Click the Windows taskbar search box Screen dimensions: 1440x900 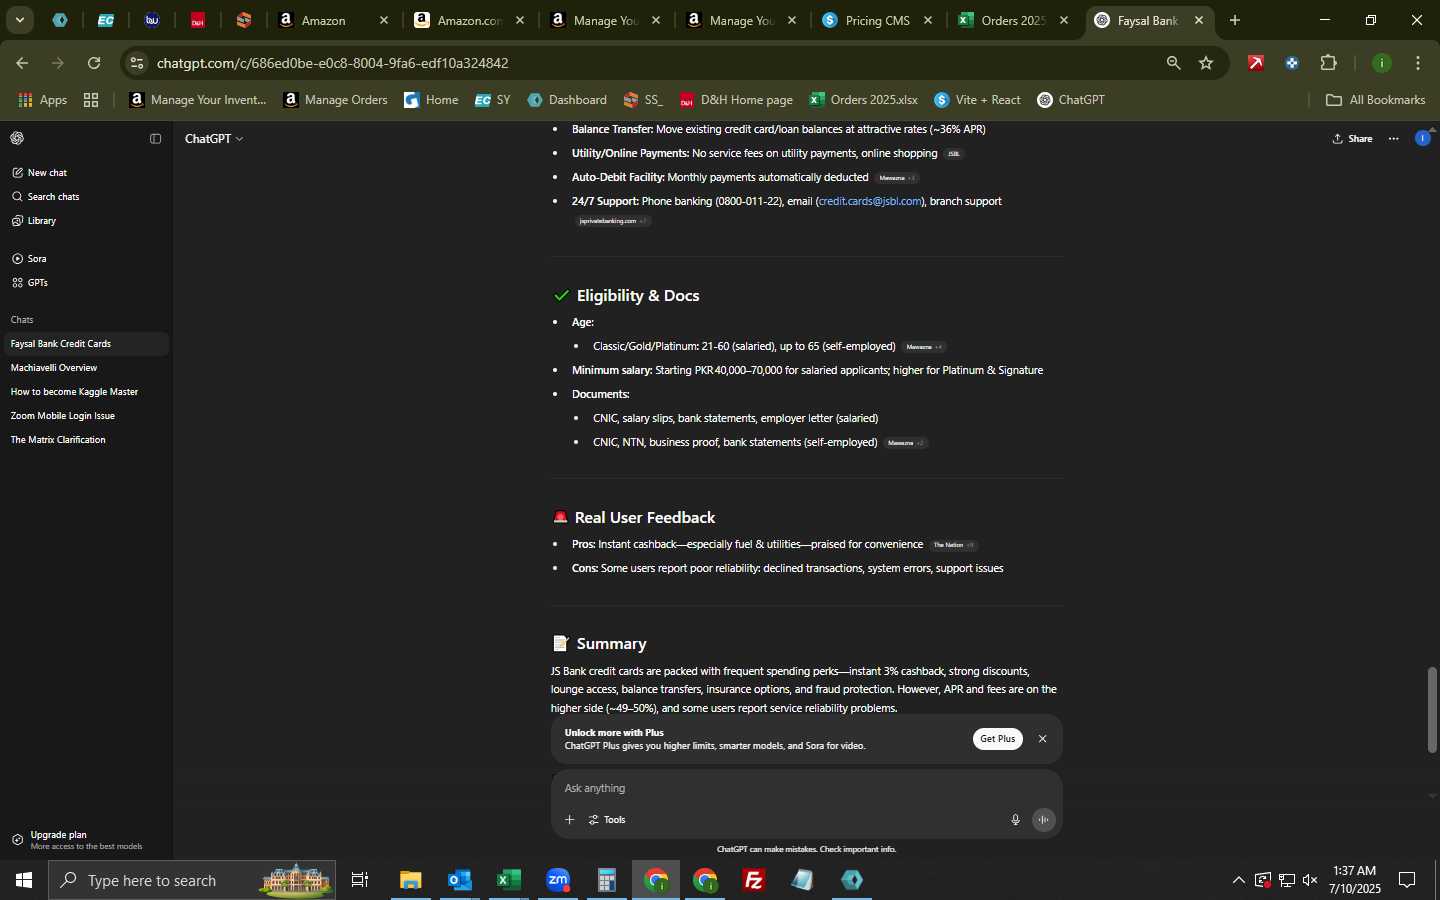[192, 880]
